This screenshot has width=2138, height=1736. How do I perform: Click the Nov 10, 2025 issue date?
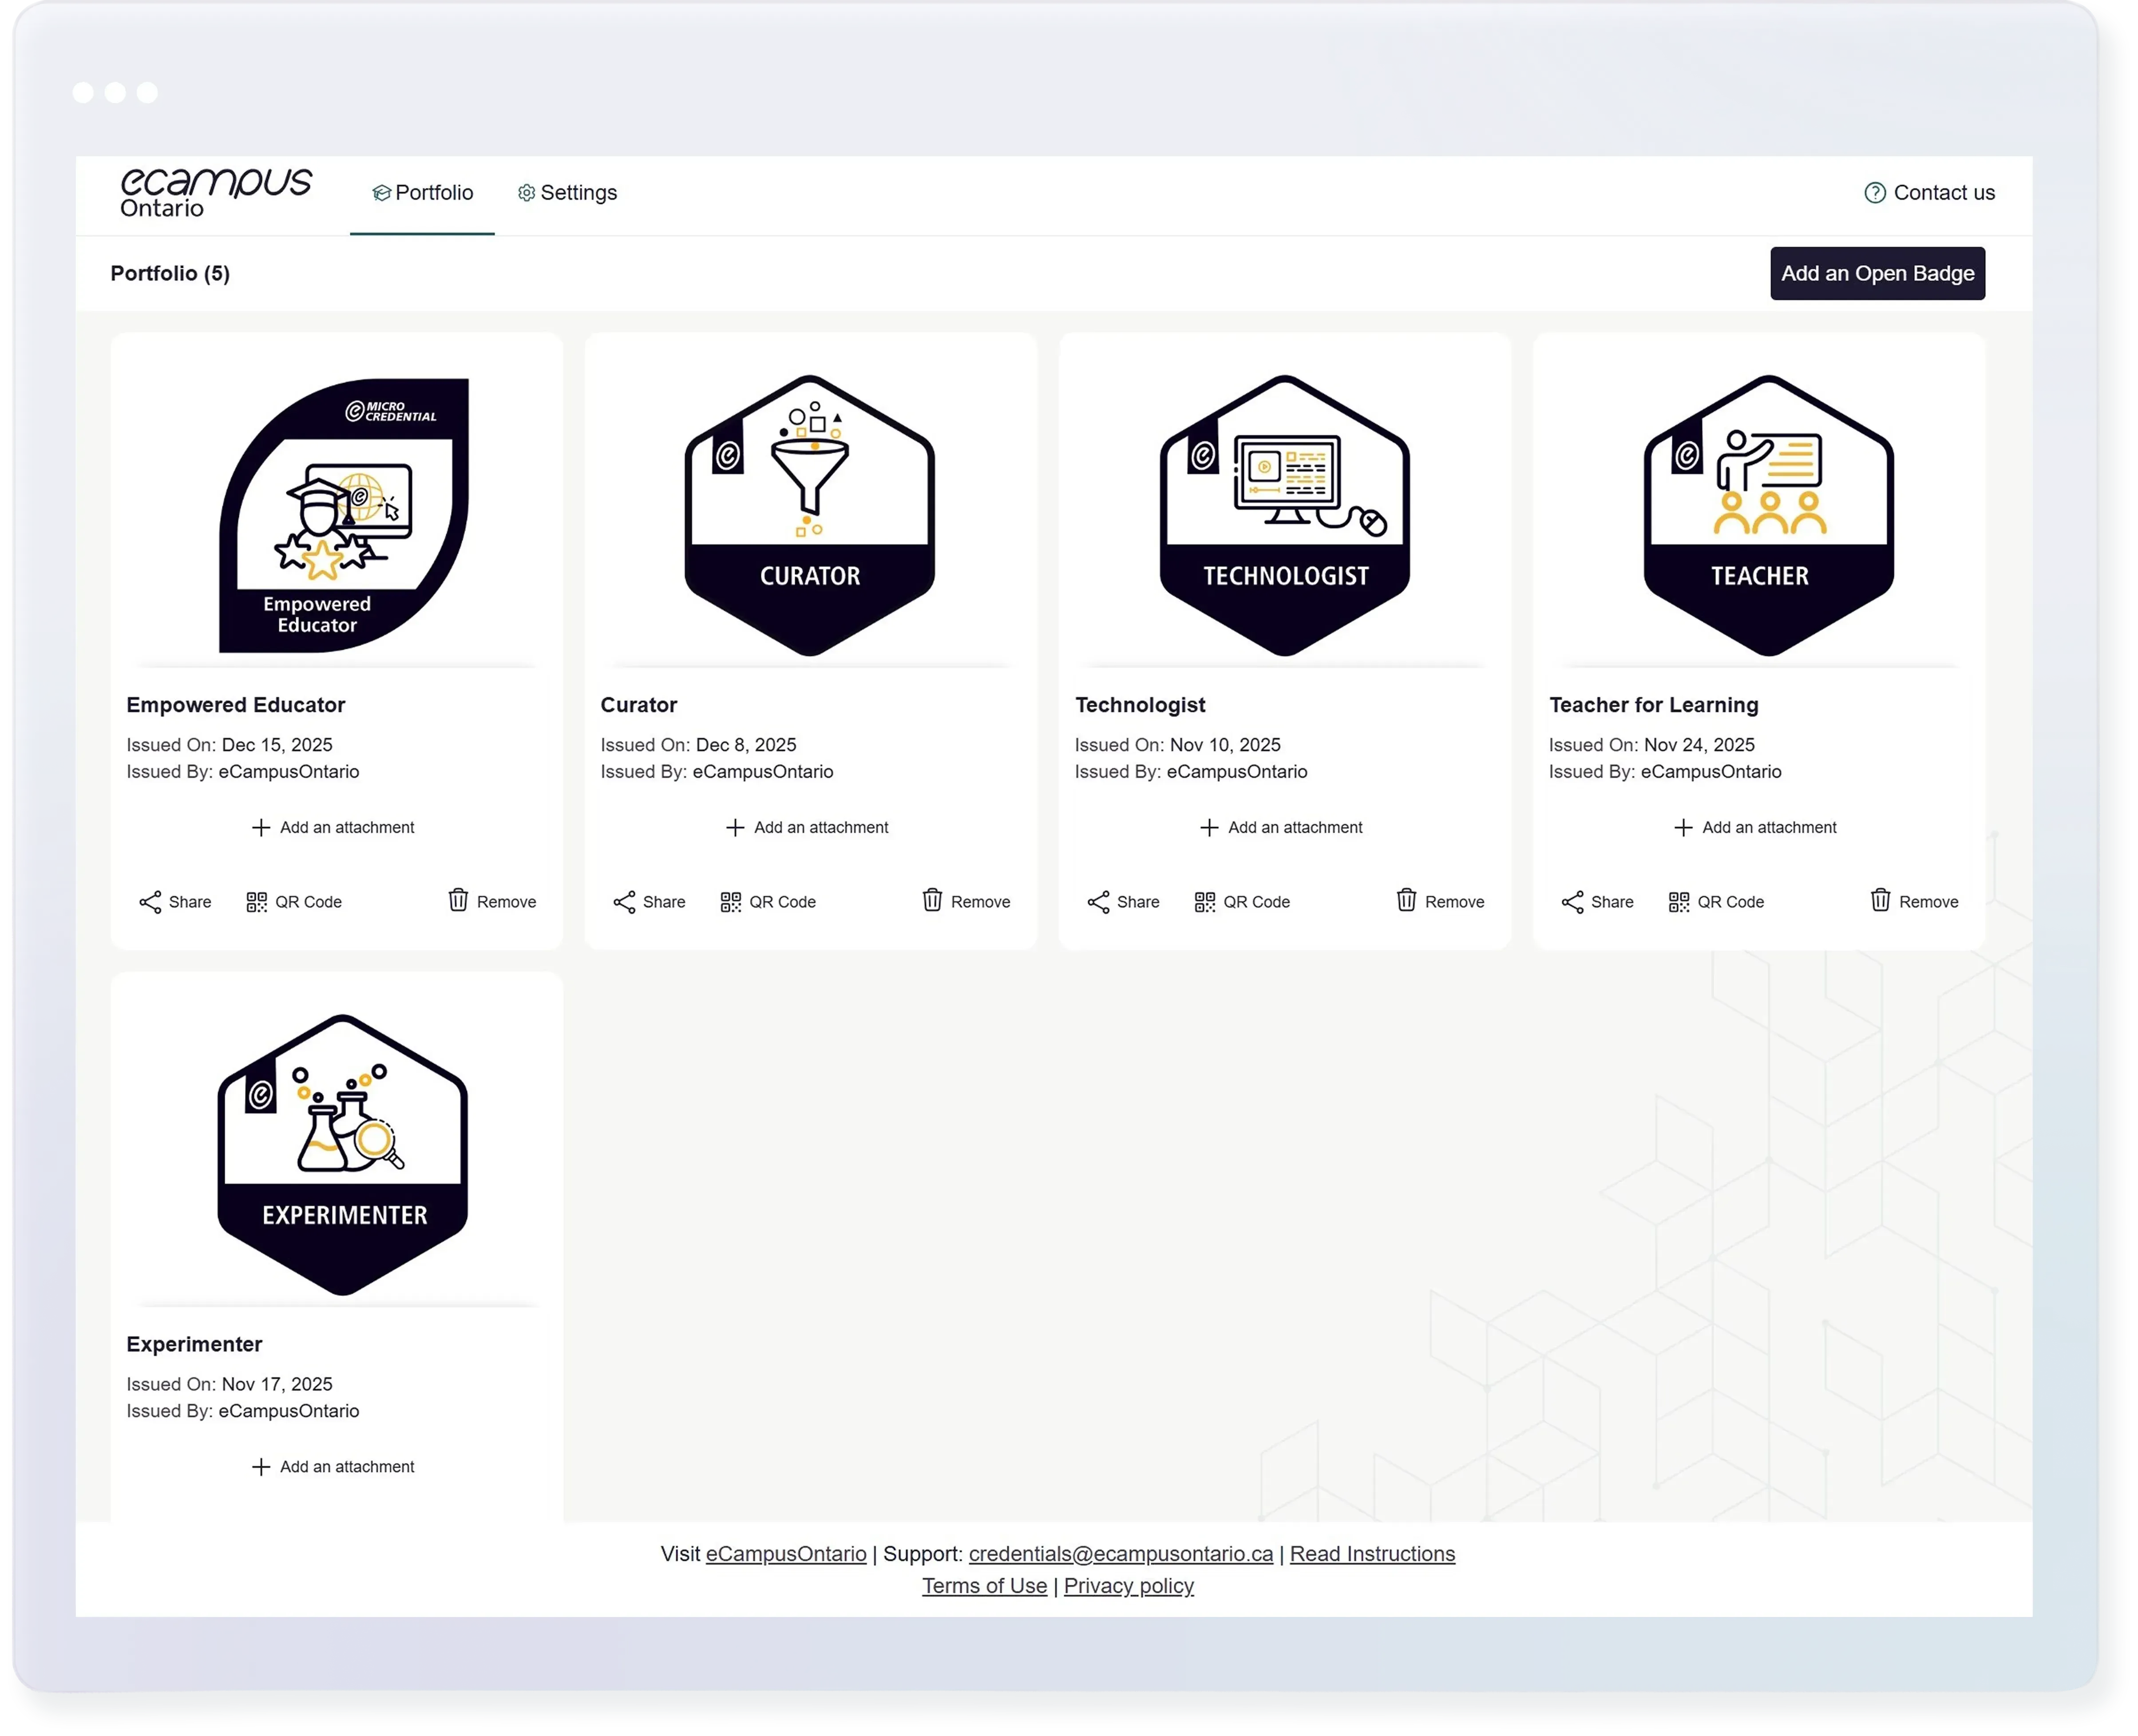click(x=1225, y=745)
